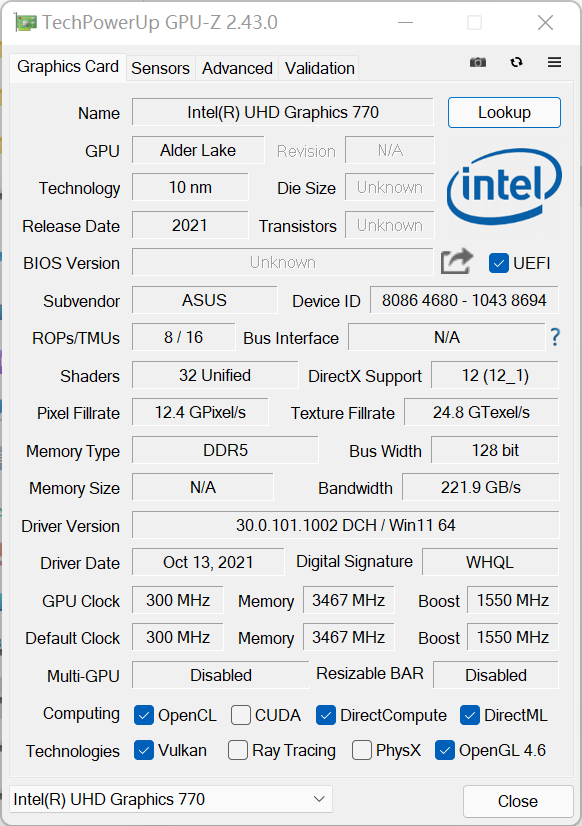
Task: Click the Lookup button
Action: [x=504, y=113]
